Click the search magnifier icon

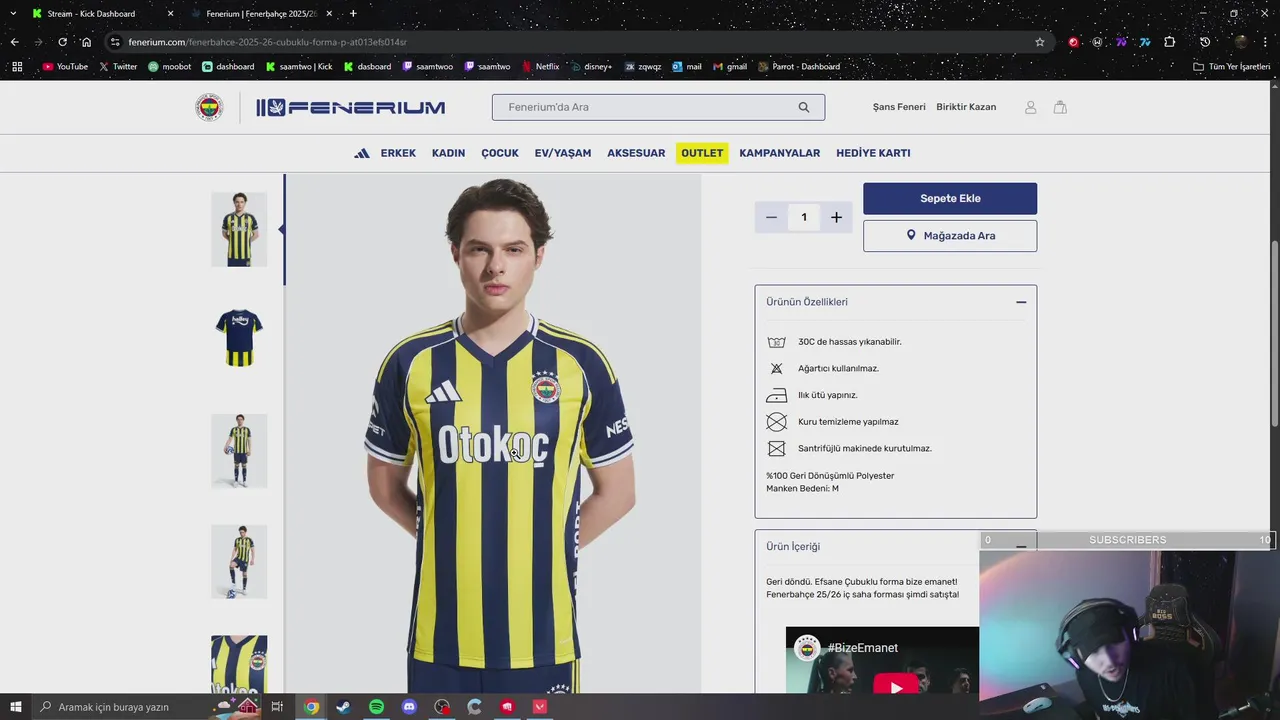804,107
